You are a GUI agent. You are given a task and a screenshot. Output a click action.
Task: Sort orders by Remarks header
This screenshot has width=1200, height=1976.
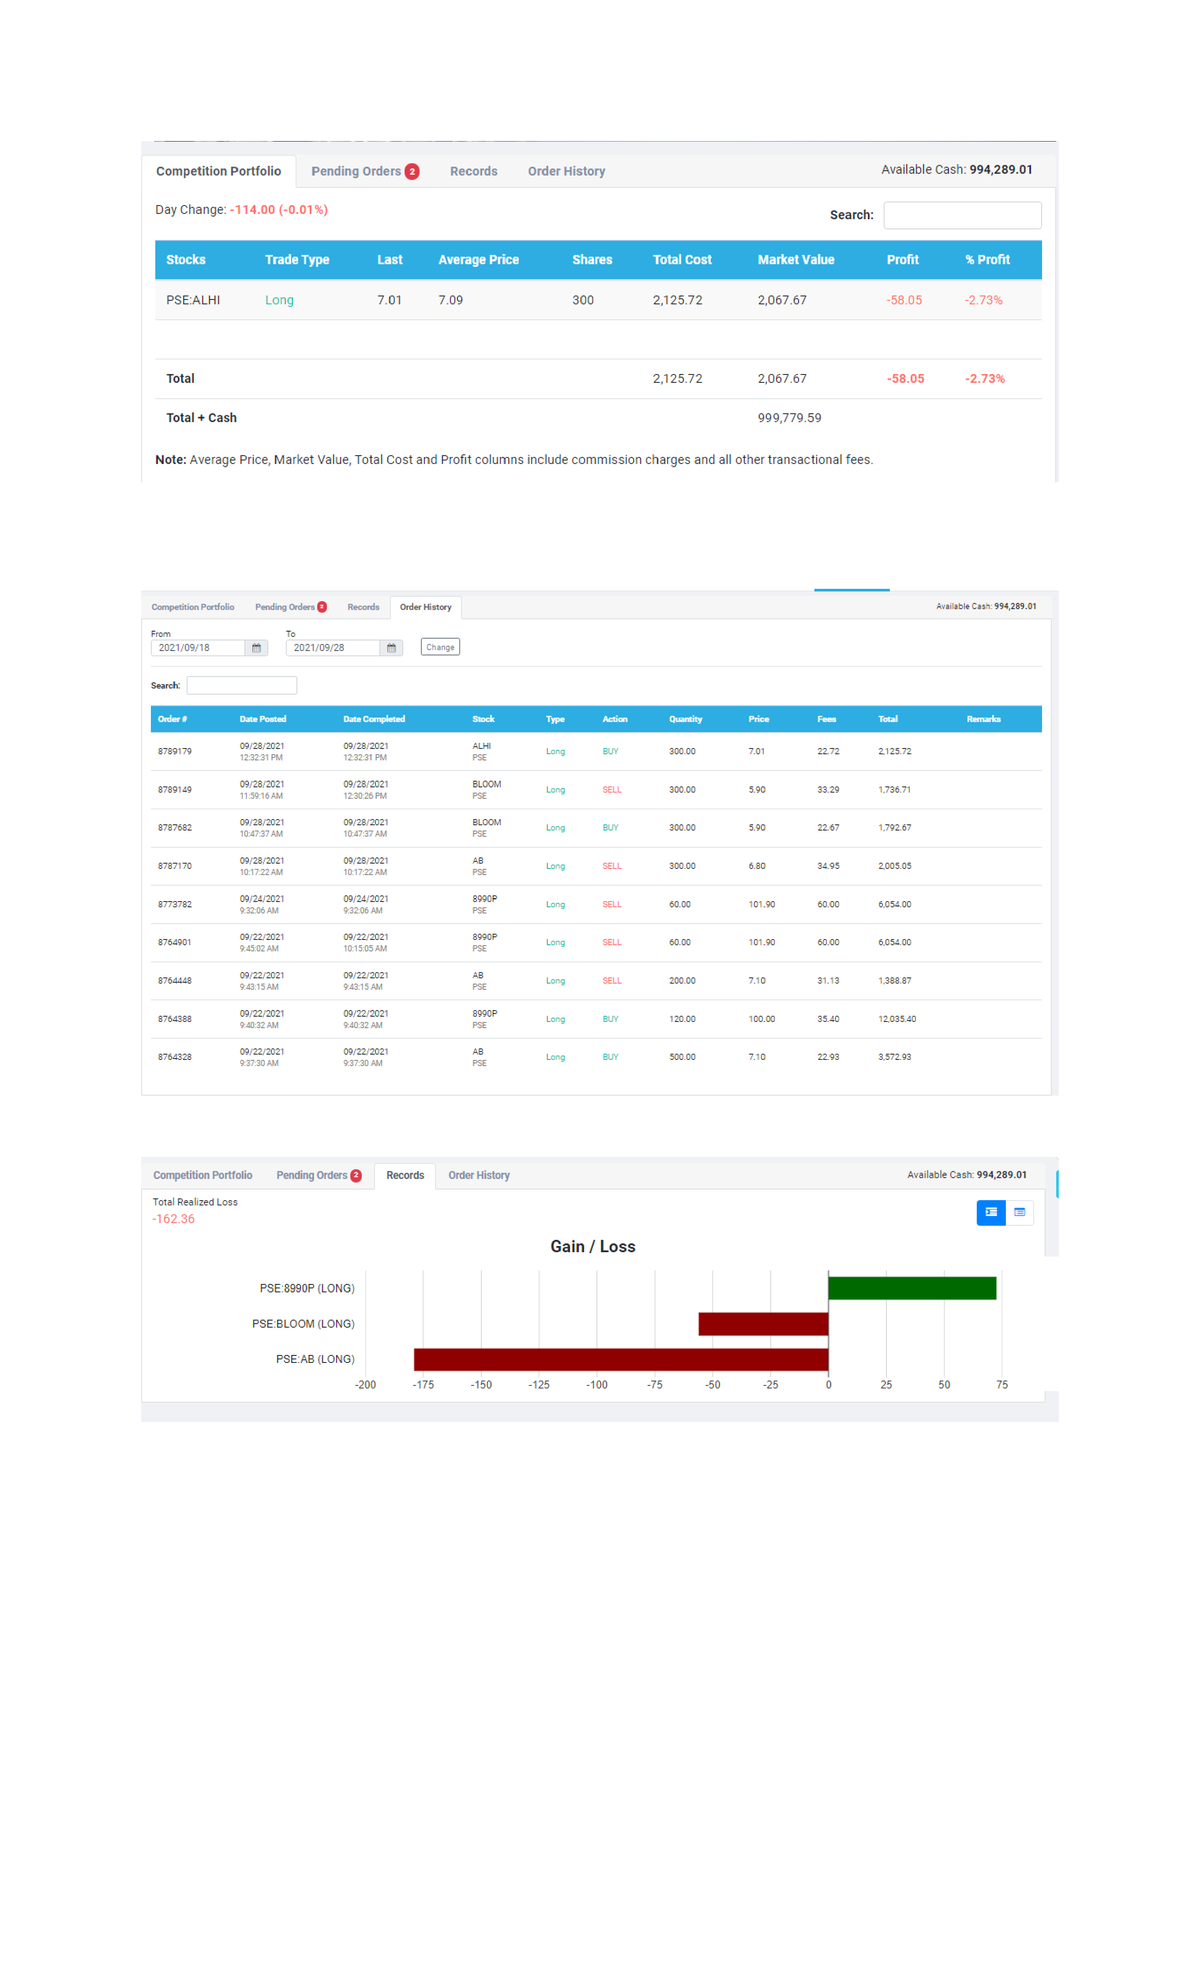coord(984,719)
